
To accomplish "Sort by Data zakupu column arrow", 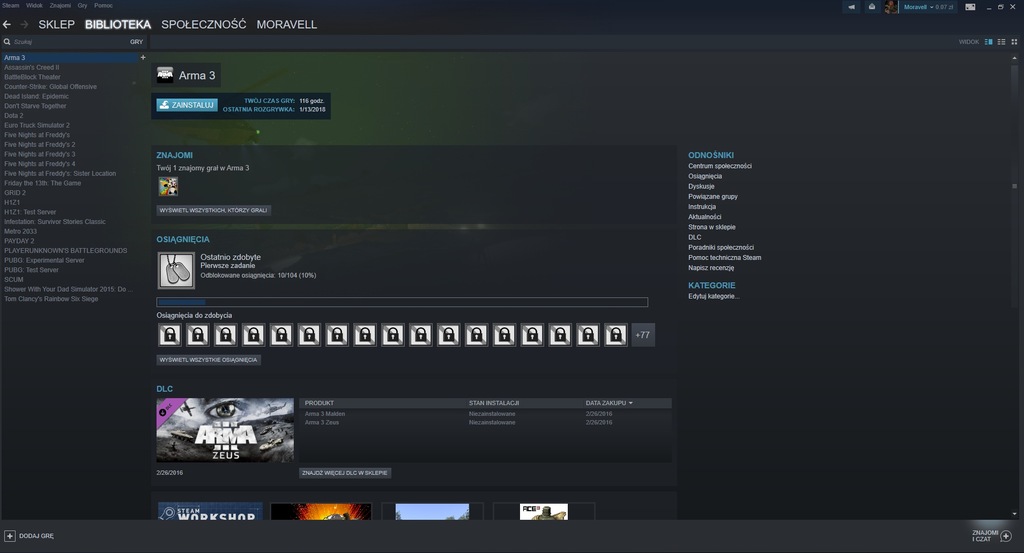I will click(630, 403).
